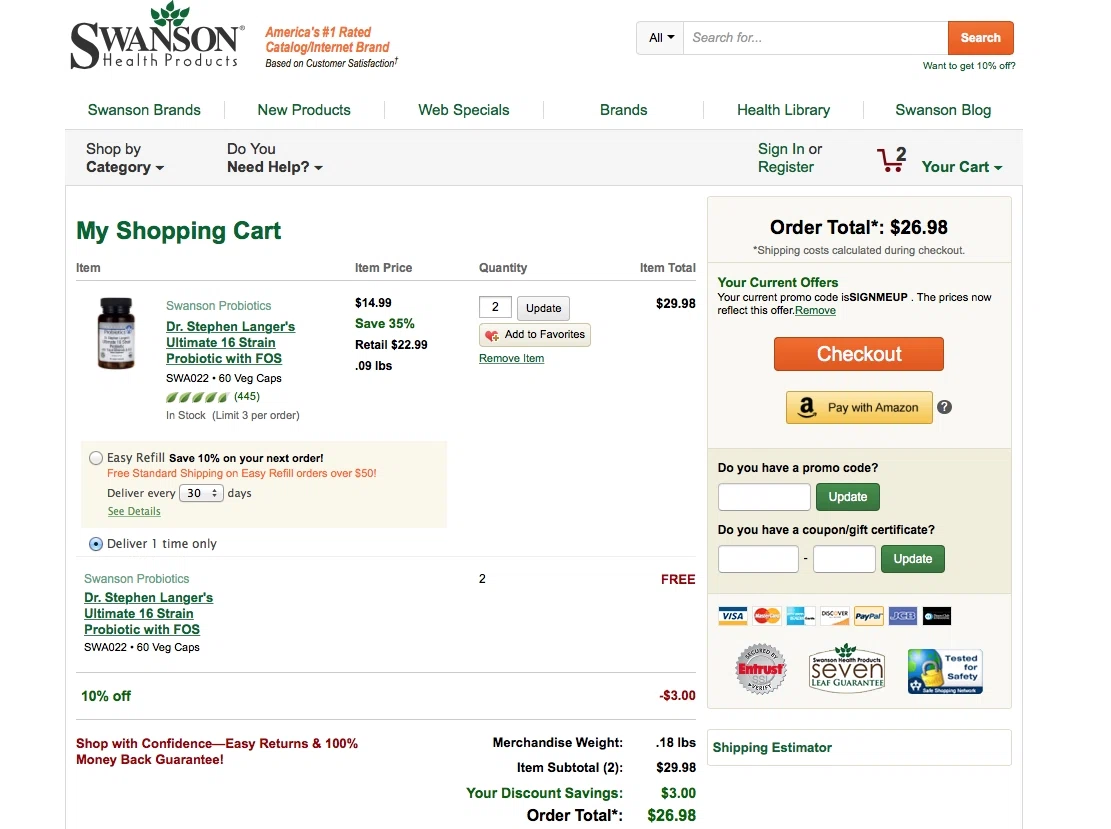The width and height of the screenshot is (1111, 829).
Task: Click the Swanson Probiotics brand link above the bottle
Action: 218,305
